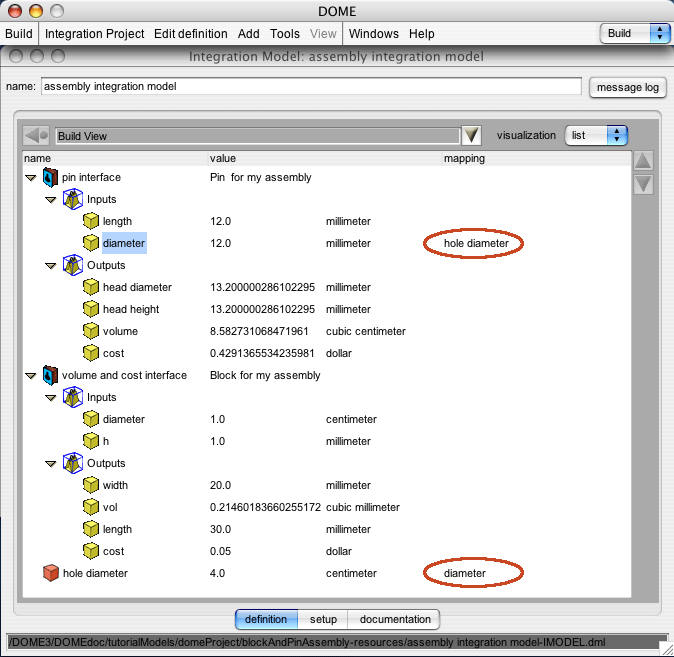Click the file path in the status bar
This screenshot has width=674, height=657.
pos(307,642)
